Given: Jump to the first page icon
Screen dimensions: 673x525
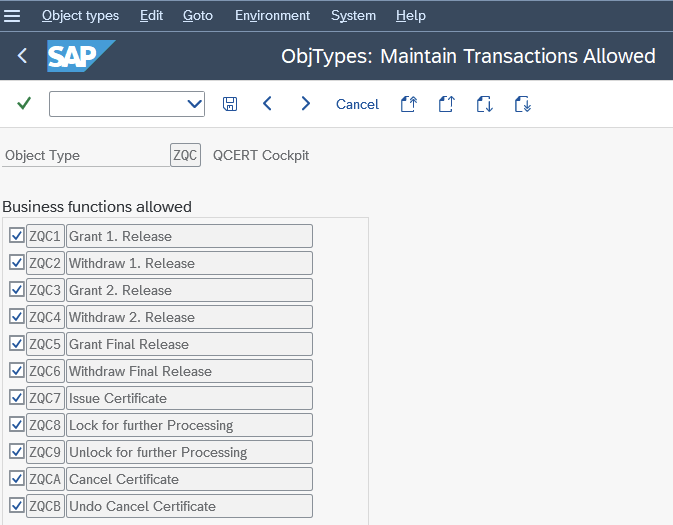Looking at the screenshot, I should point(408,104).
